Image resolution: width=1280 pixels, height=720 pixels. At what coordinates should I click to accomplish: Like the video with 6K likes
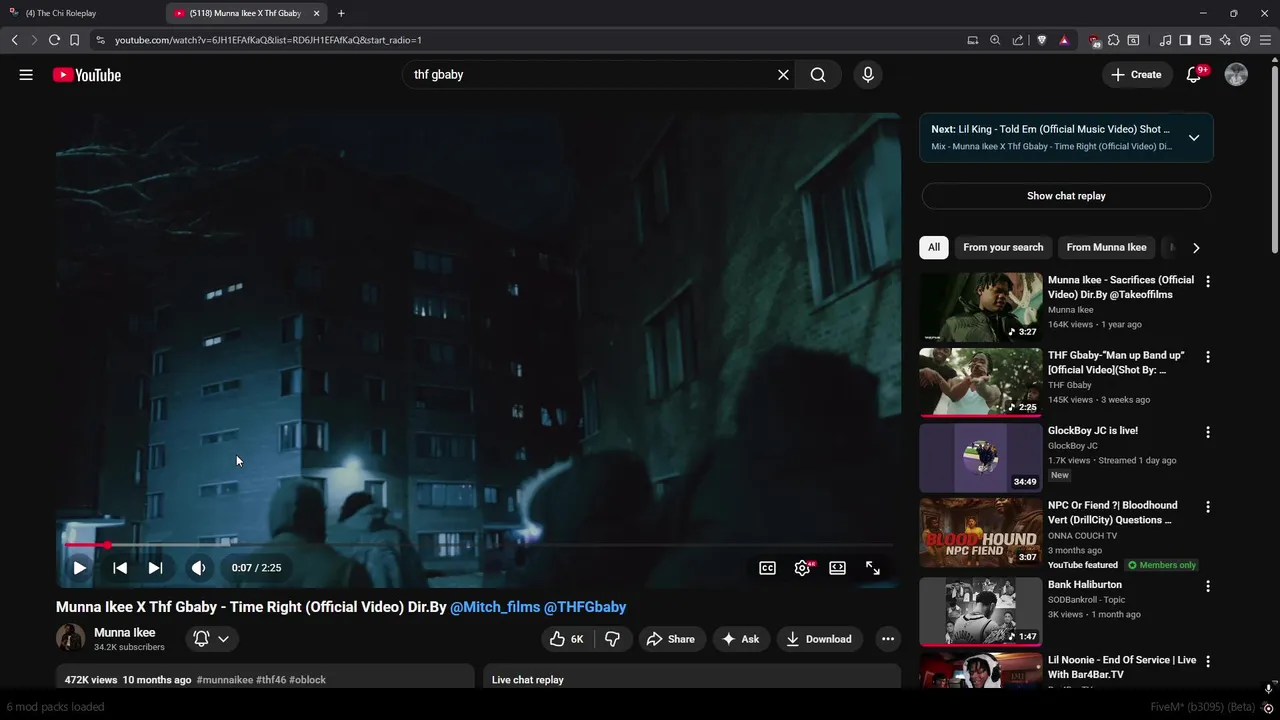(x=566, y=639)
